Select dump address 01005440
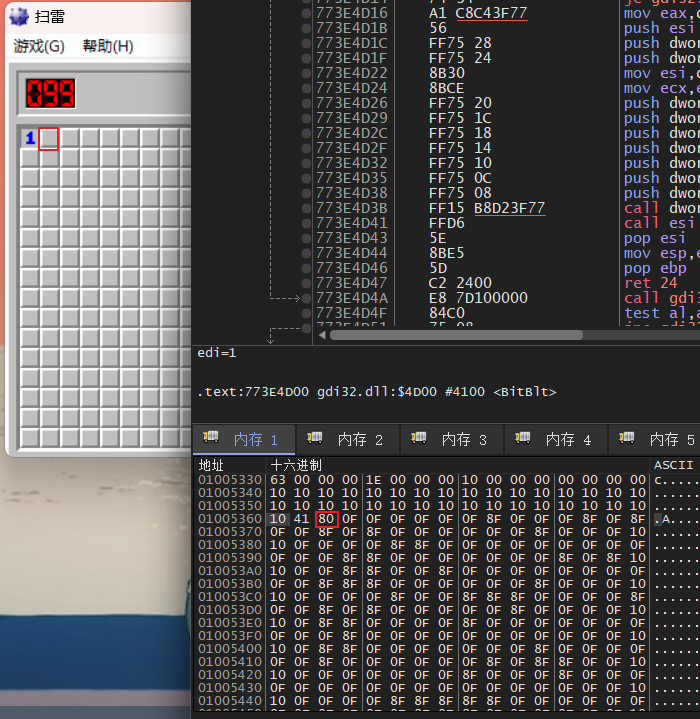Viewport: 700px width, 719px height. (x=230, y=701)
